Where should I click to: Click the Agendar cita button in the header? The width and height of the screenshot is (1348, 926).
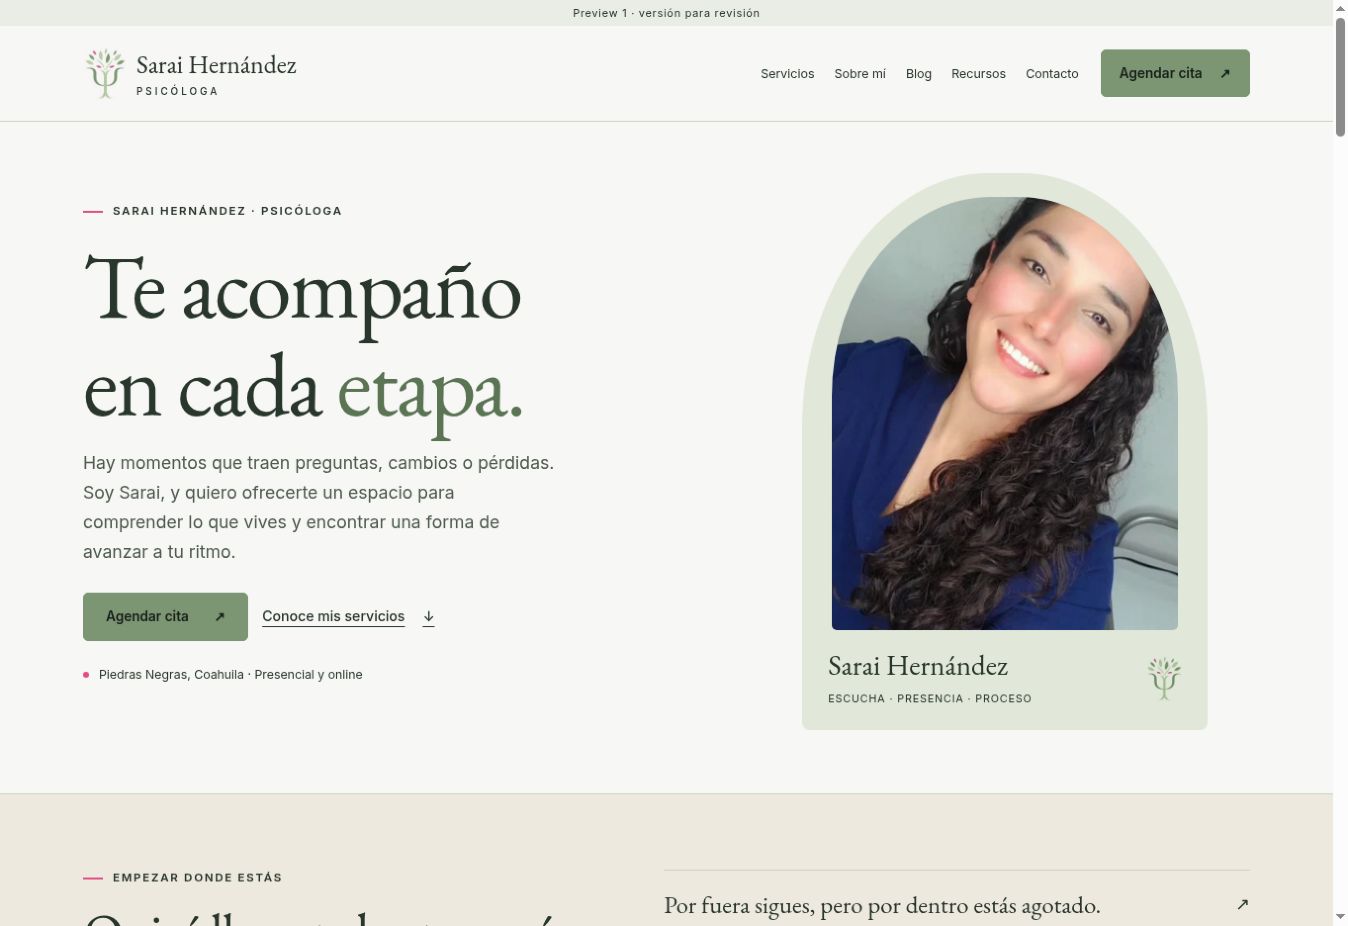(x=1175, y=73)
